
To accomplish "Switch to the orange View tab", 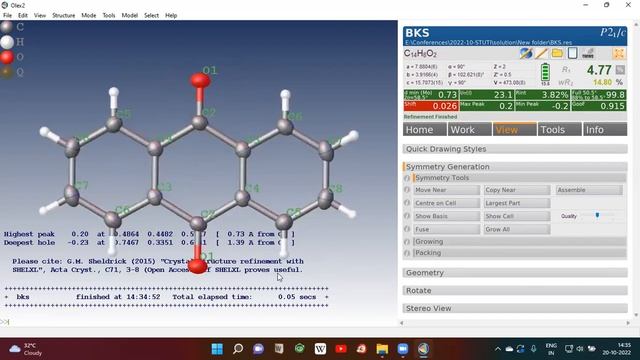I will tap(514, 129).
